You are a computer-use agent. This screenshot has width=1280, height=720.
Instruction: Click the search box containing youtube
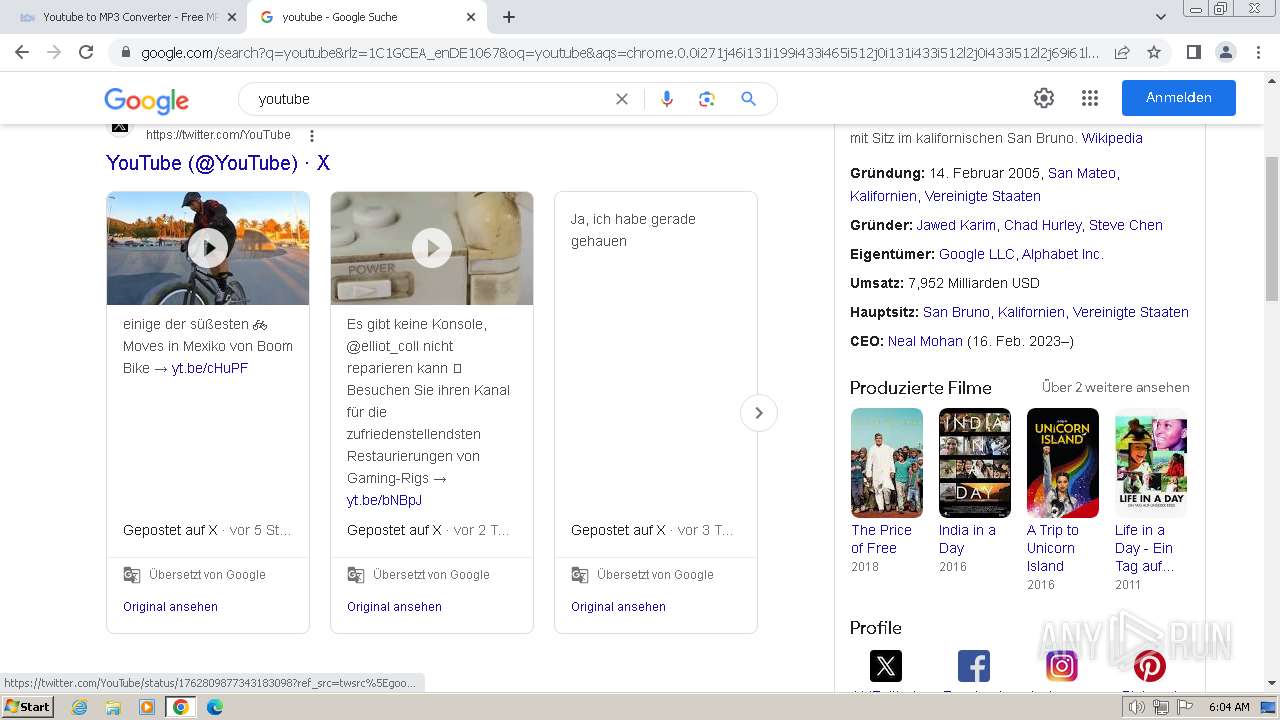[430, 99]
